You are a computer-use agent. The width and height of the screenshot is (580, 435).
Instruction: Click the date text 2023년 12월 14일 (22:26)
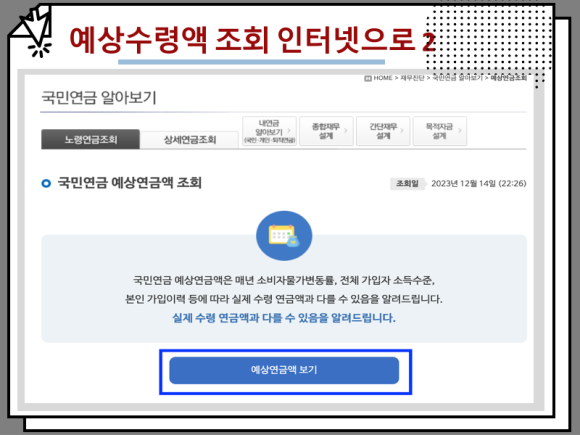coord(479,183)
